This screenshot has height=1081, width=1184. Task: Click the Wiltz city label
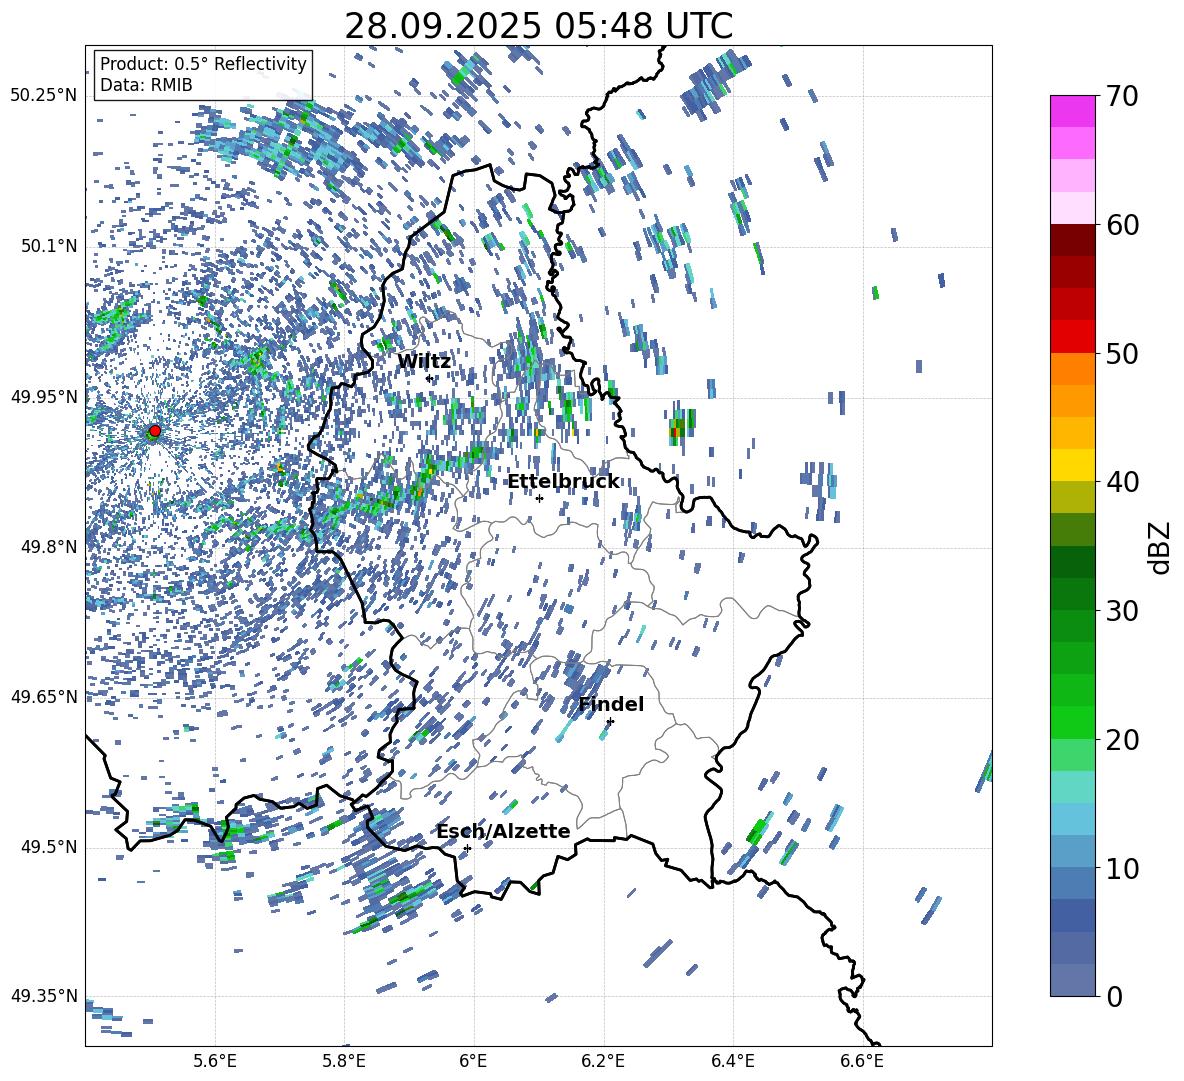click(x=424, y=362)
